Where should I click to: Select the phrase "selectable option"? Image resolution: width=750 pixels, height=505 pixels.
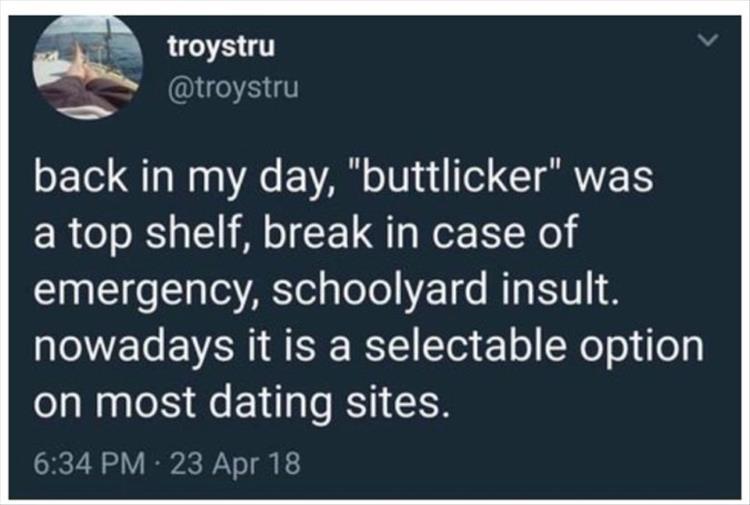tap(534, 346)
